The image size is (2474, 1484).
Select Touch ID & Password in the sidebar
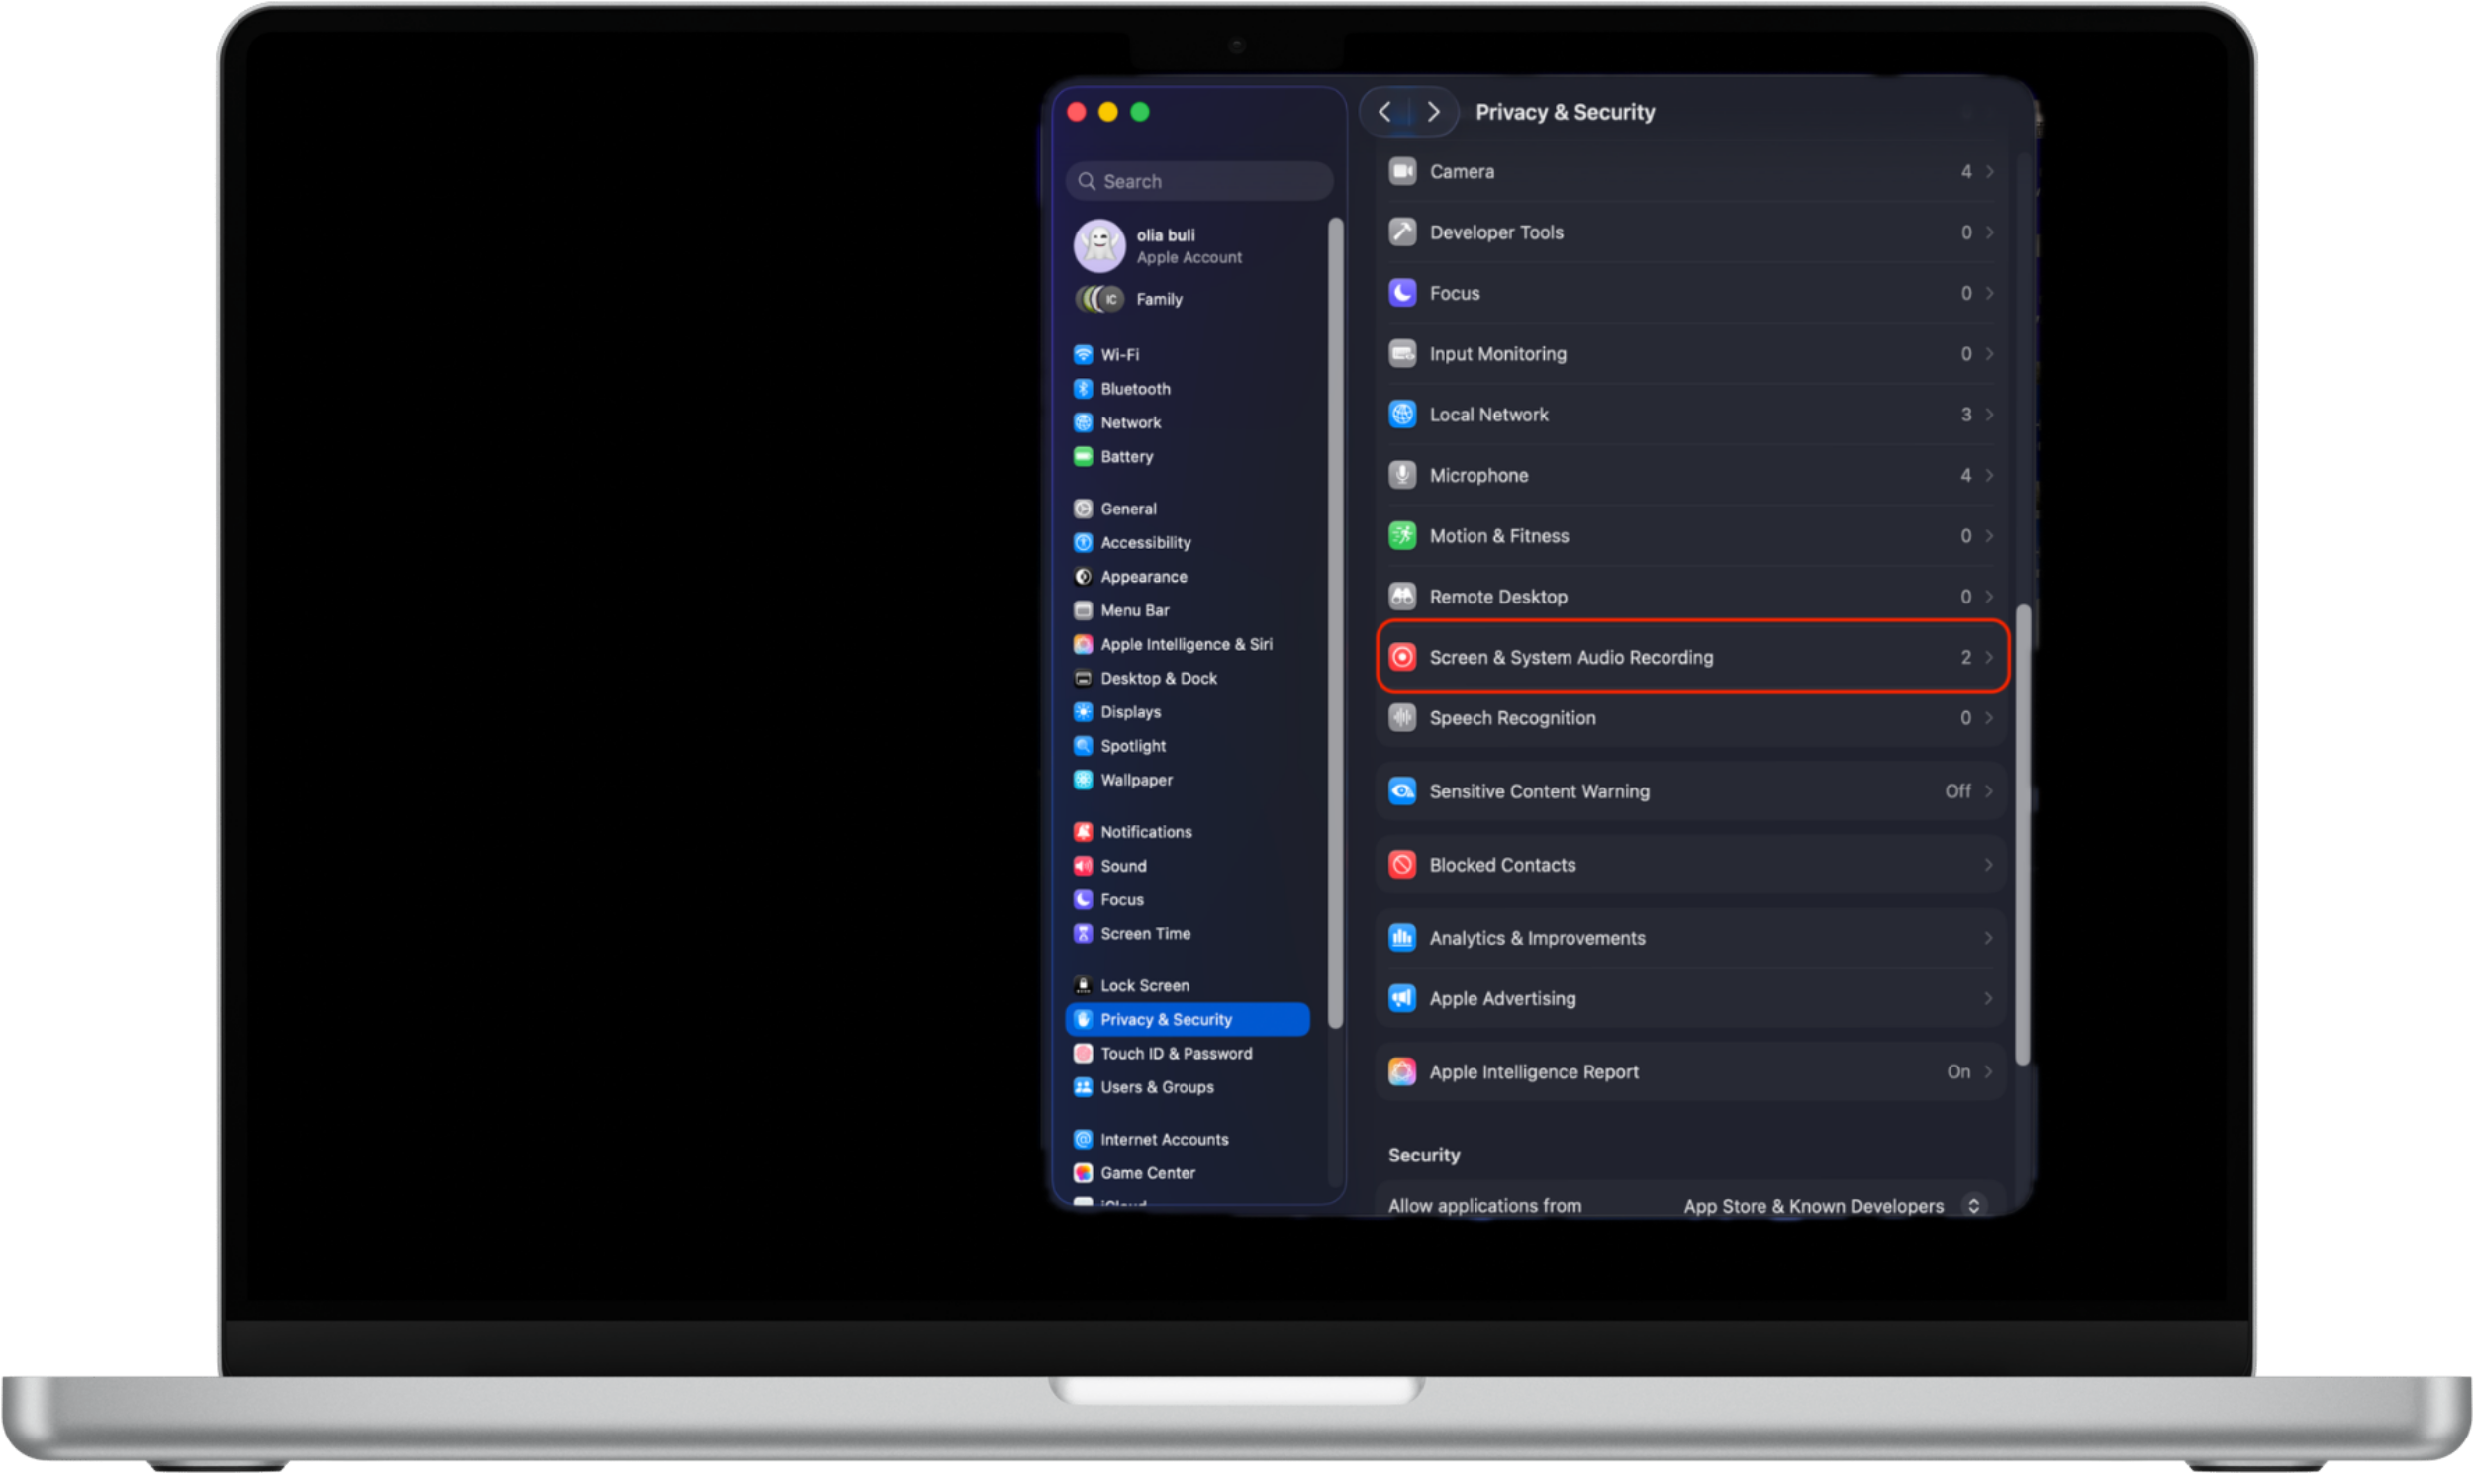pyautogui.click(x=1176, y=1053)
